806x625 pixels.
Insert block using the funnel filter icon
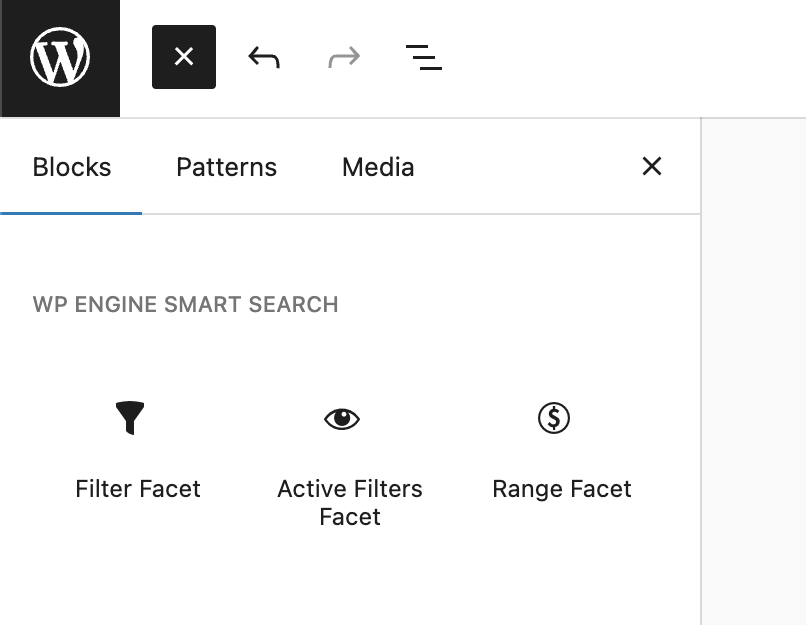[x=130, y=418]
